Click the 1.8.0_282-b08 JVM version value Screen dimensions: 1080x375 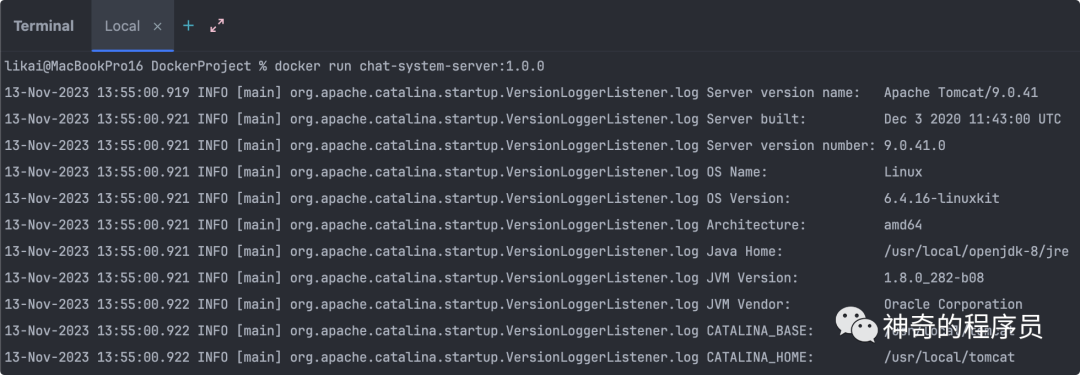[x=934, y=278]
